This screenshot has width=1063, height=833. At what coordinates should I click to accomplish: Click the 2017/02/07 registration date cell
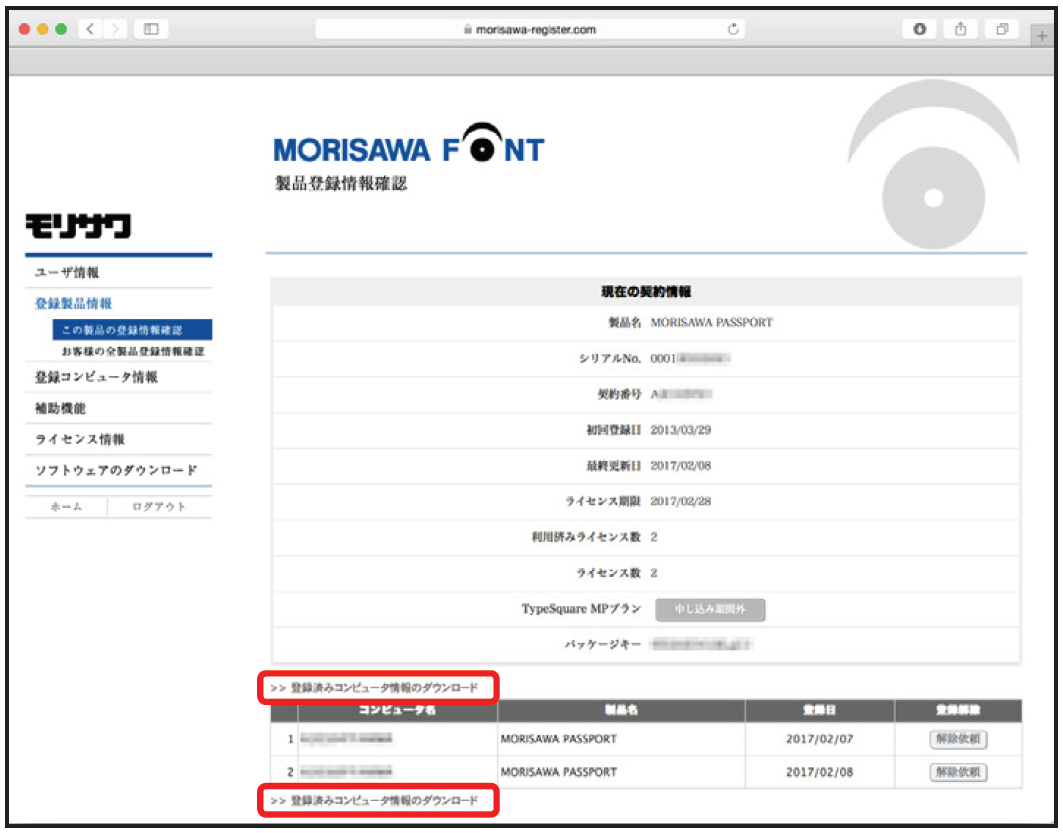click(820, 739)
